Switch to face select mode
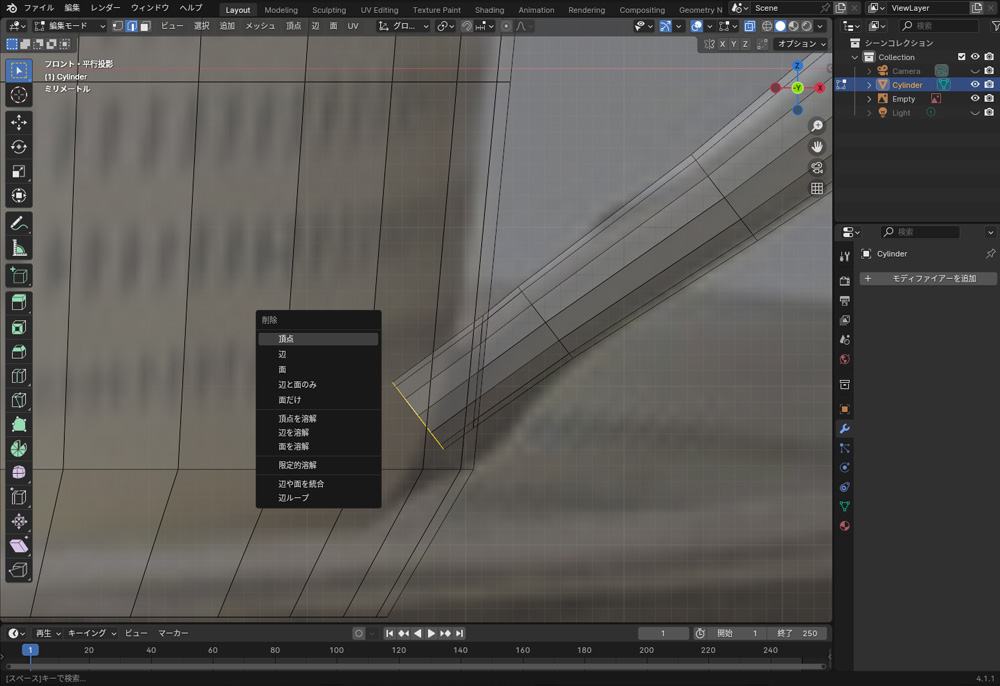Viewport: 1000px width, 686px height. (145, 26)
